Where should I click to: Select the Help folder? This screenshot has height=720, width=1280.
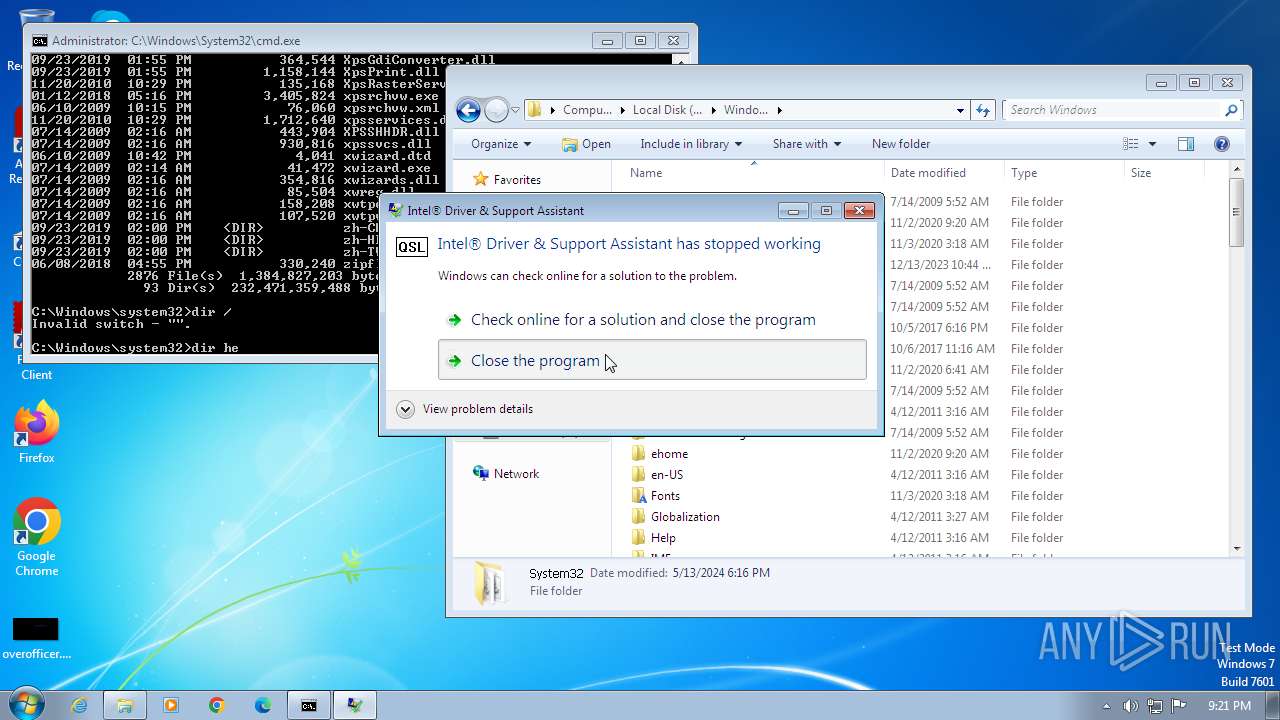point(663,538)
